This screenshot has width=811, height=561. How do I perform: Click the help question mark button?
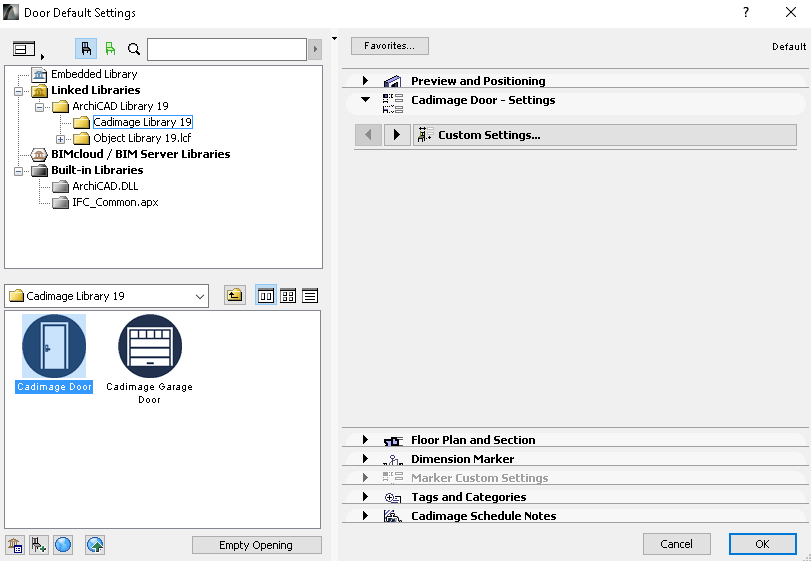tap(746, 12)
